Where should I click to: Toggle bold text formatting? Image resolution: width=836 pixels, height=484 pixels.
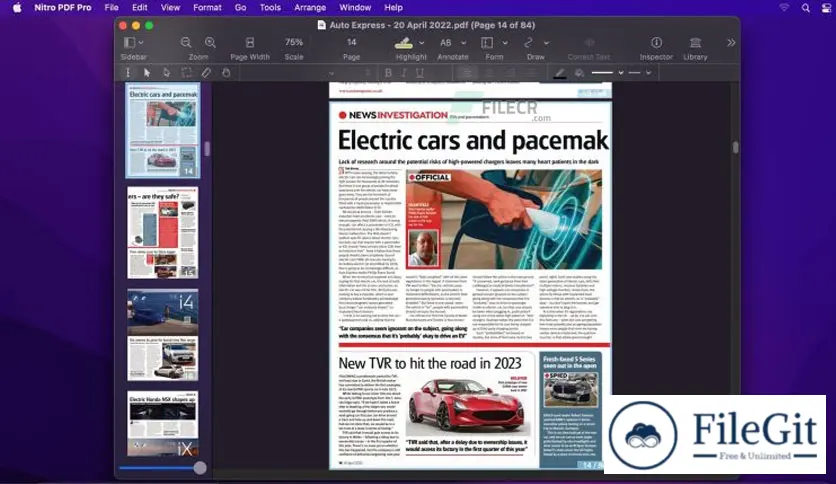(388, 73)
